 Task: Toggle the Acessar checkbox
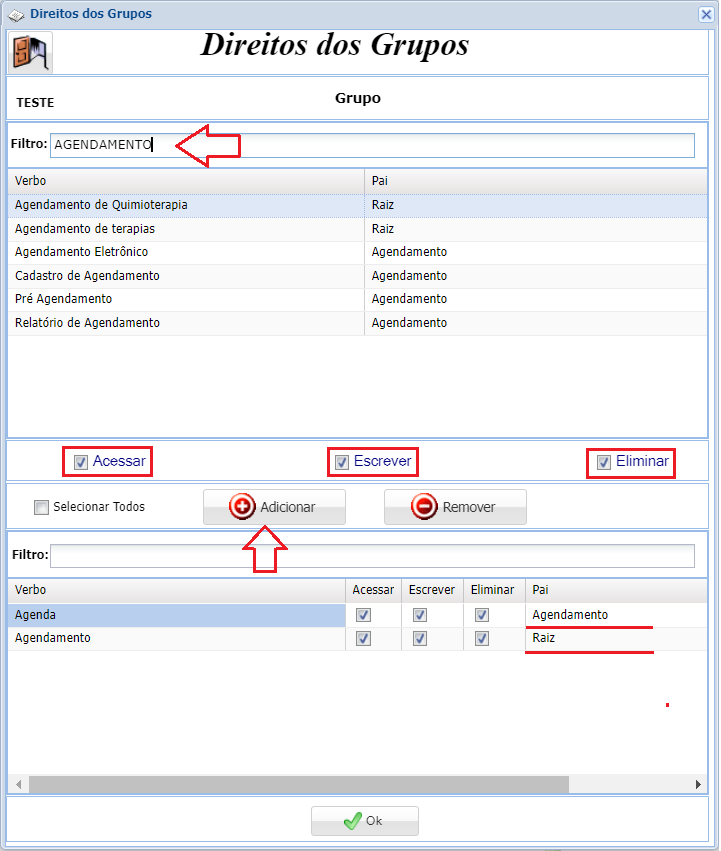81,462
